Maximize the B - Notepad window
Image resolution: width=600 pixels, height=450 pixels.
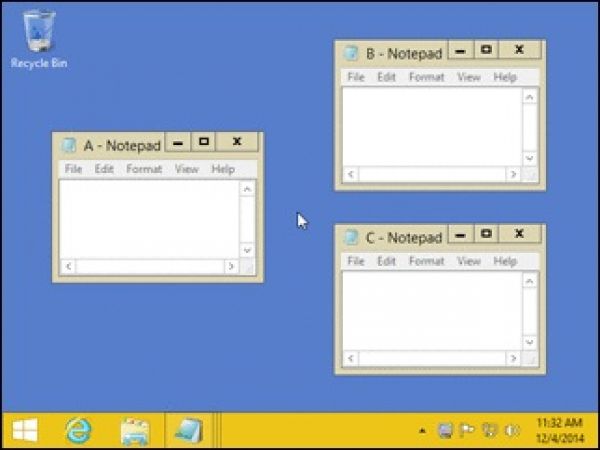tap(485, 49)
